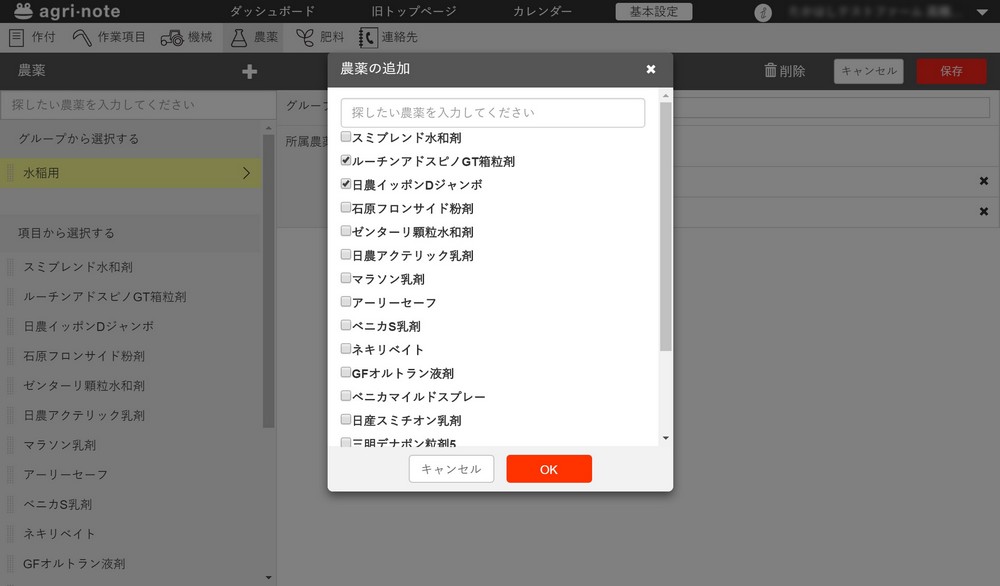The width and height of the screenshot is (1000, 586).
Task: Click キャンセル button in the dialog
Action: [x=451, y=469]
